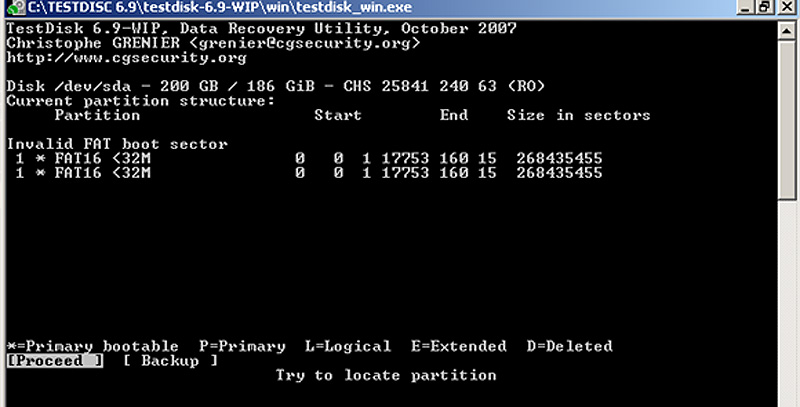The width and height of the screenshot is (800, 407).
Task: Choose the Backup option
Action: point(170,361)
